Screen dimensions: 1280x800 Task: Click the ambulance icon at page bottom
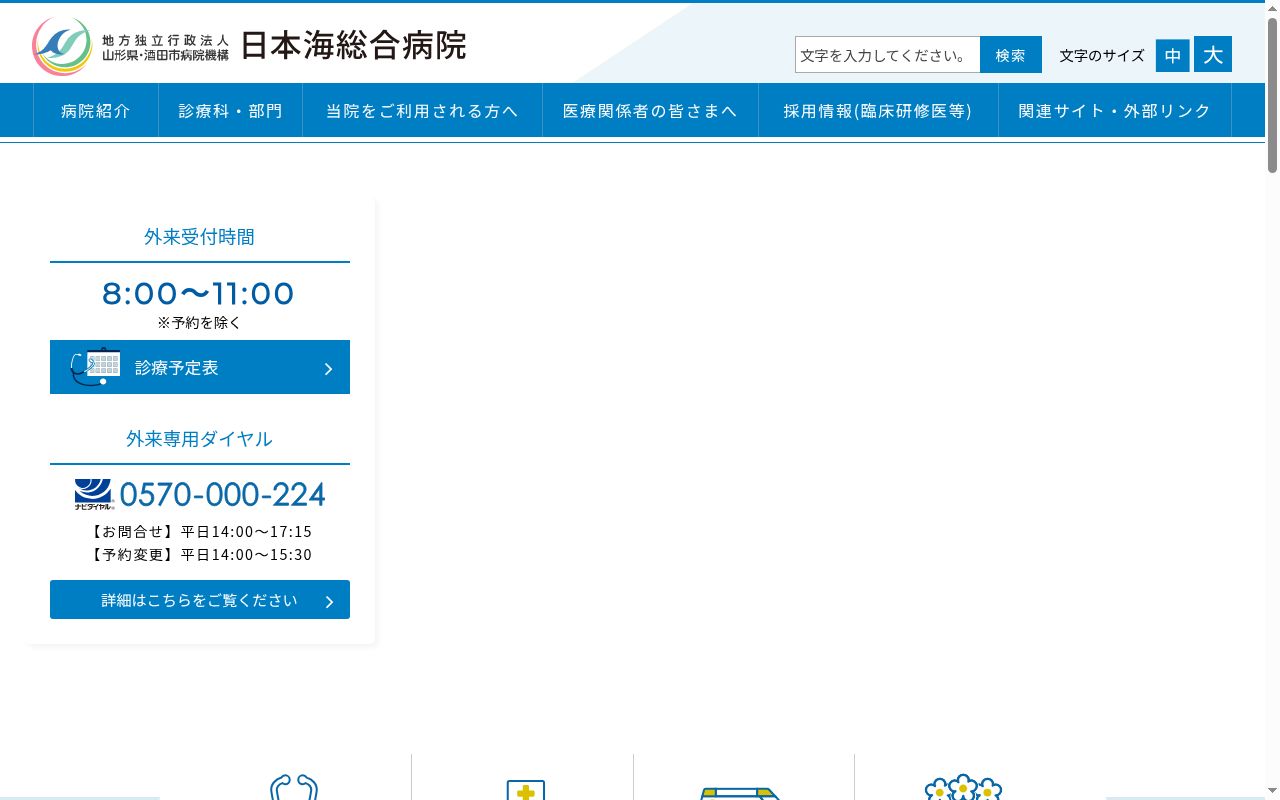740,793
